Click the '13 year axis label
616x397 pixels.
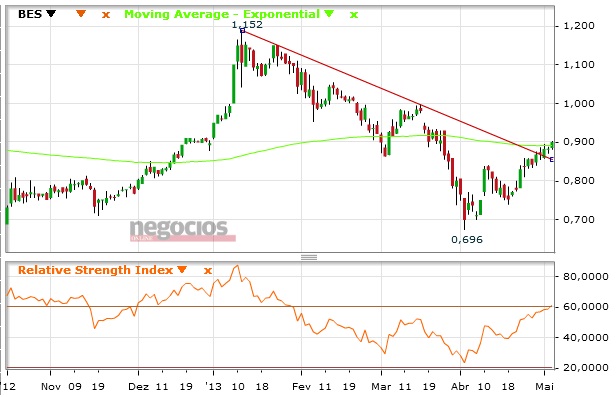coord(215,387)
